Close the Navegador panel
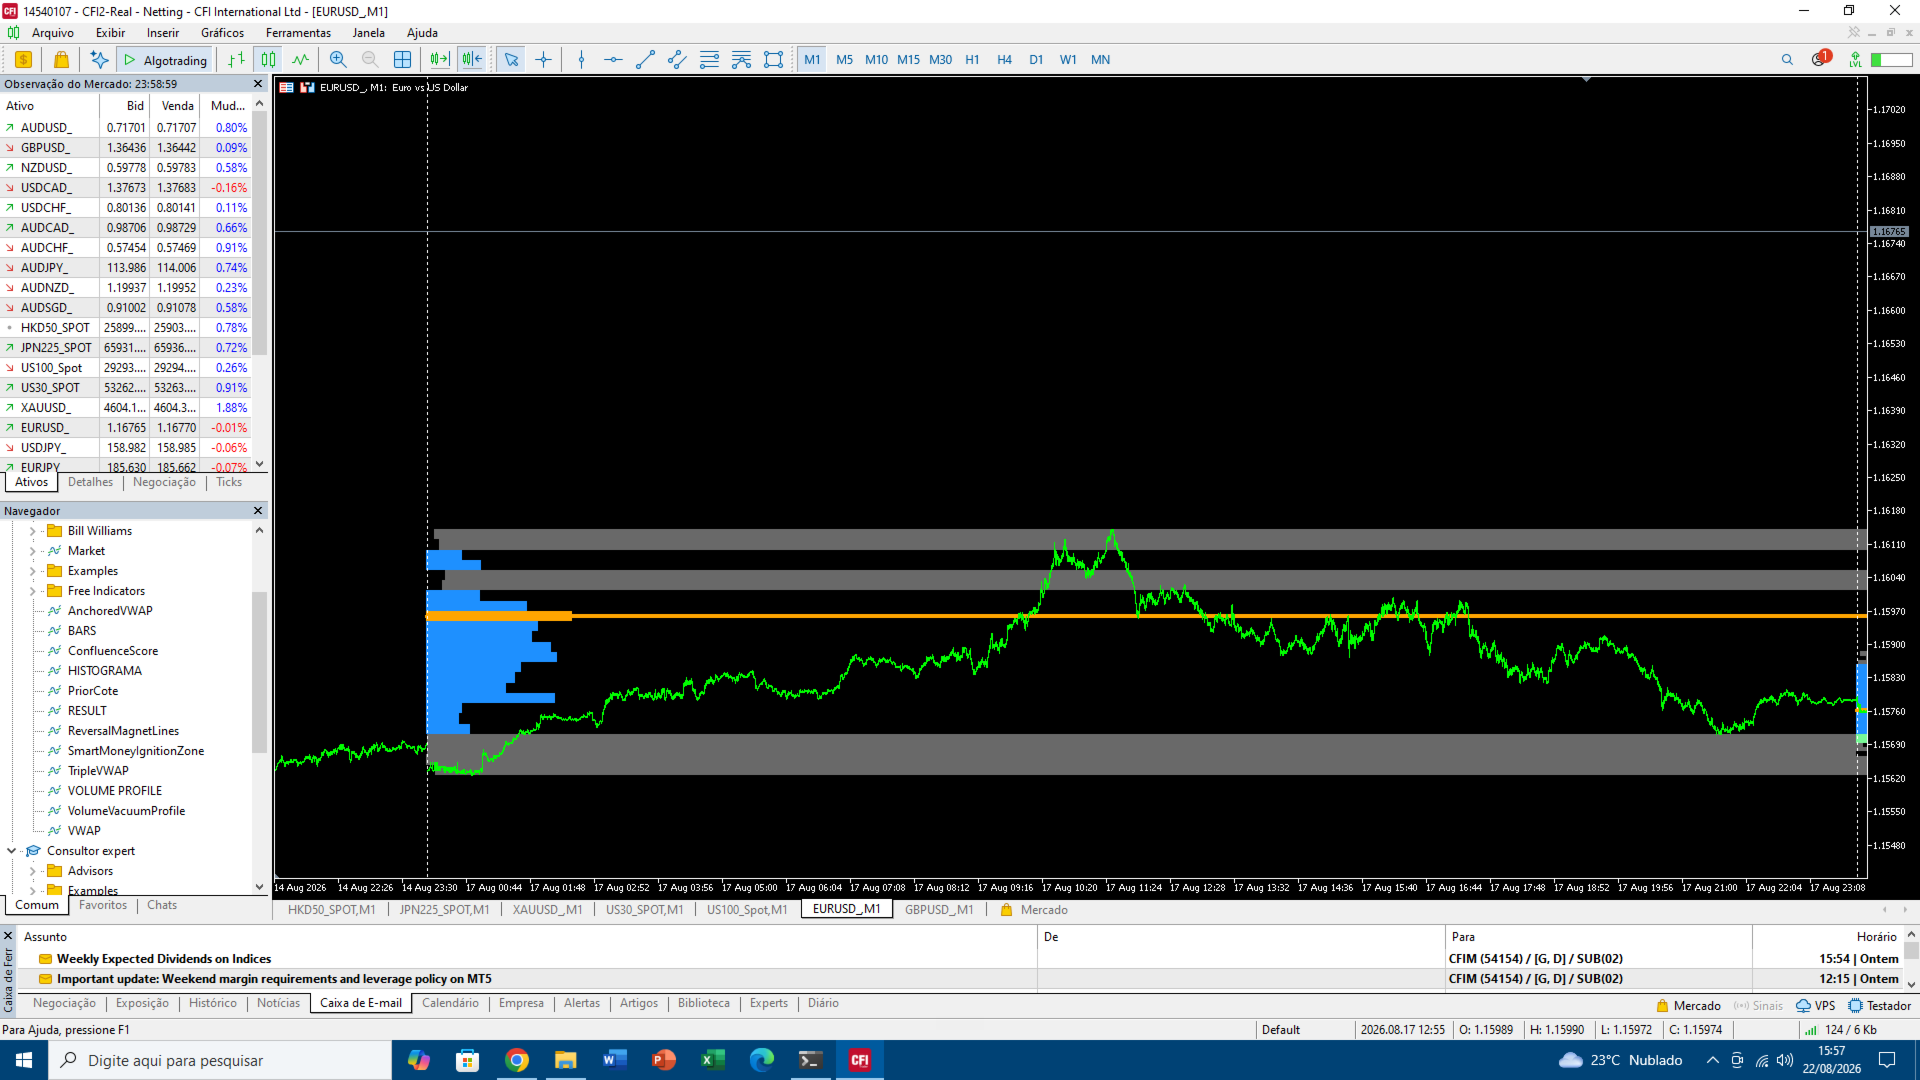The height and width of the screenshot is (1080, 1920). pyautogui.click(x=258, y=511)
